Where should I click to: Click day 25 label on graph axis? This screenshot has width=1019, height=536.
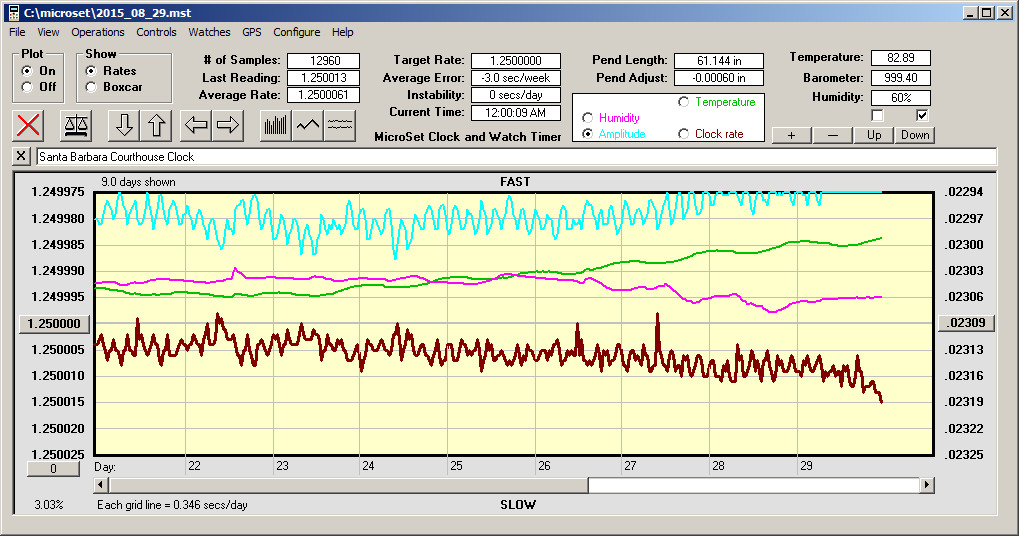tap(456, 466)
